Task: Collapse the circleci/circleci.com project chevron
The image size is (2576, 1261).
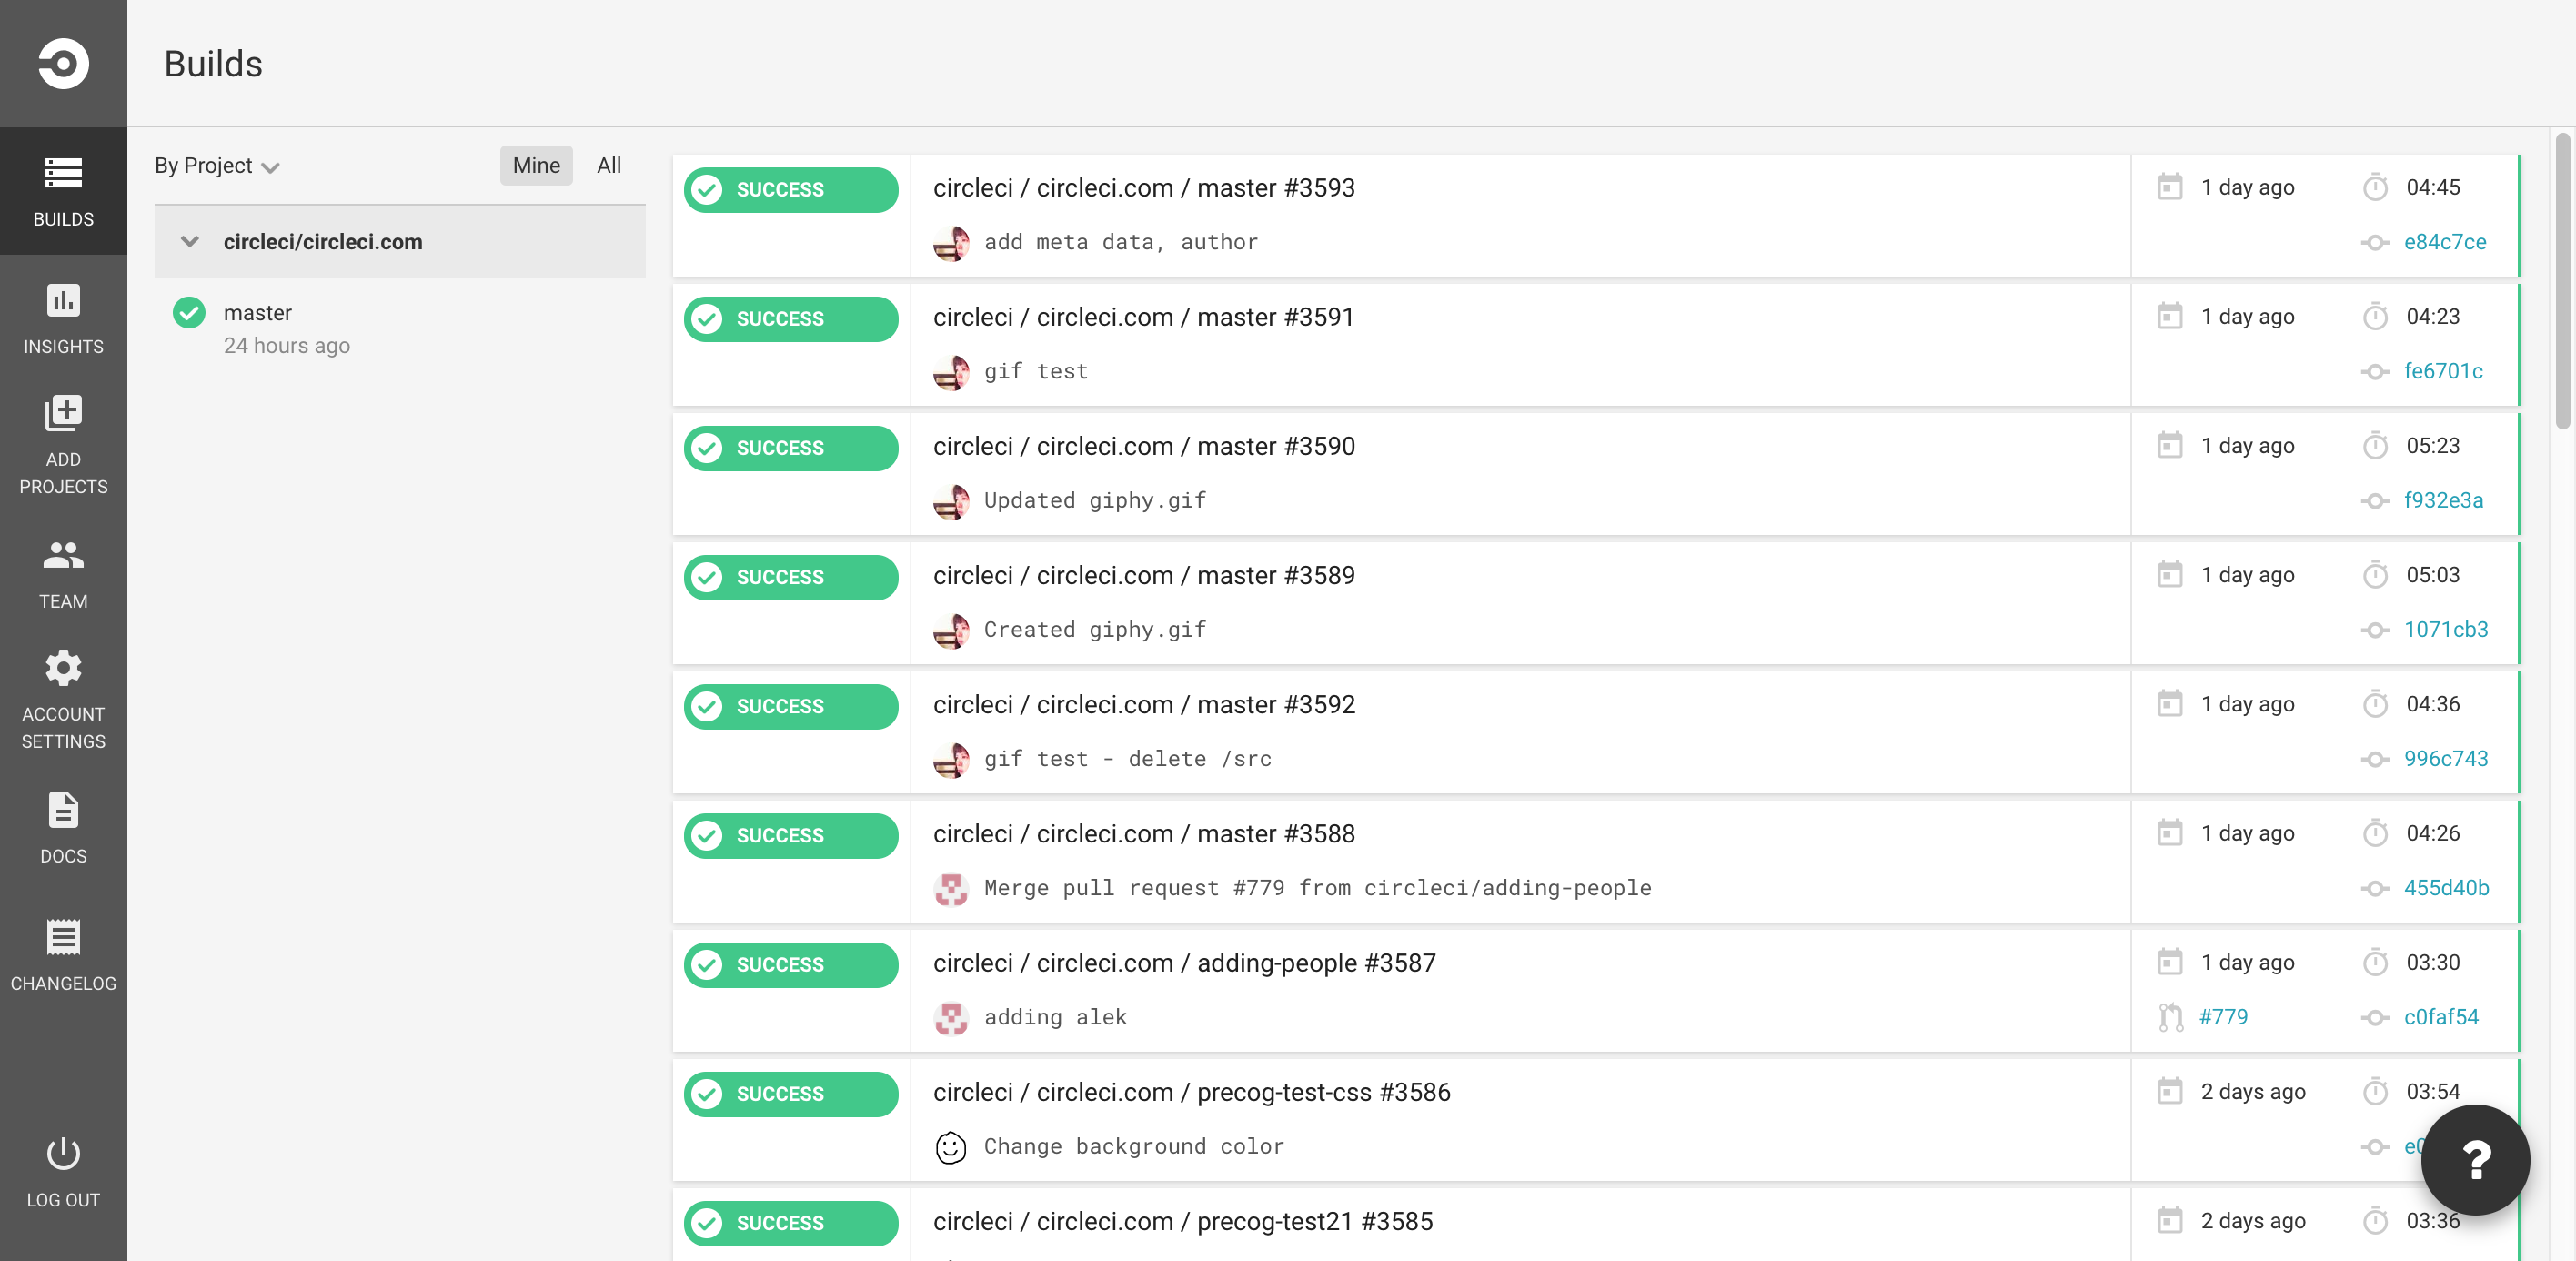Action: click(x=189, y=242)
